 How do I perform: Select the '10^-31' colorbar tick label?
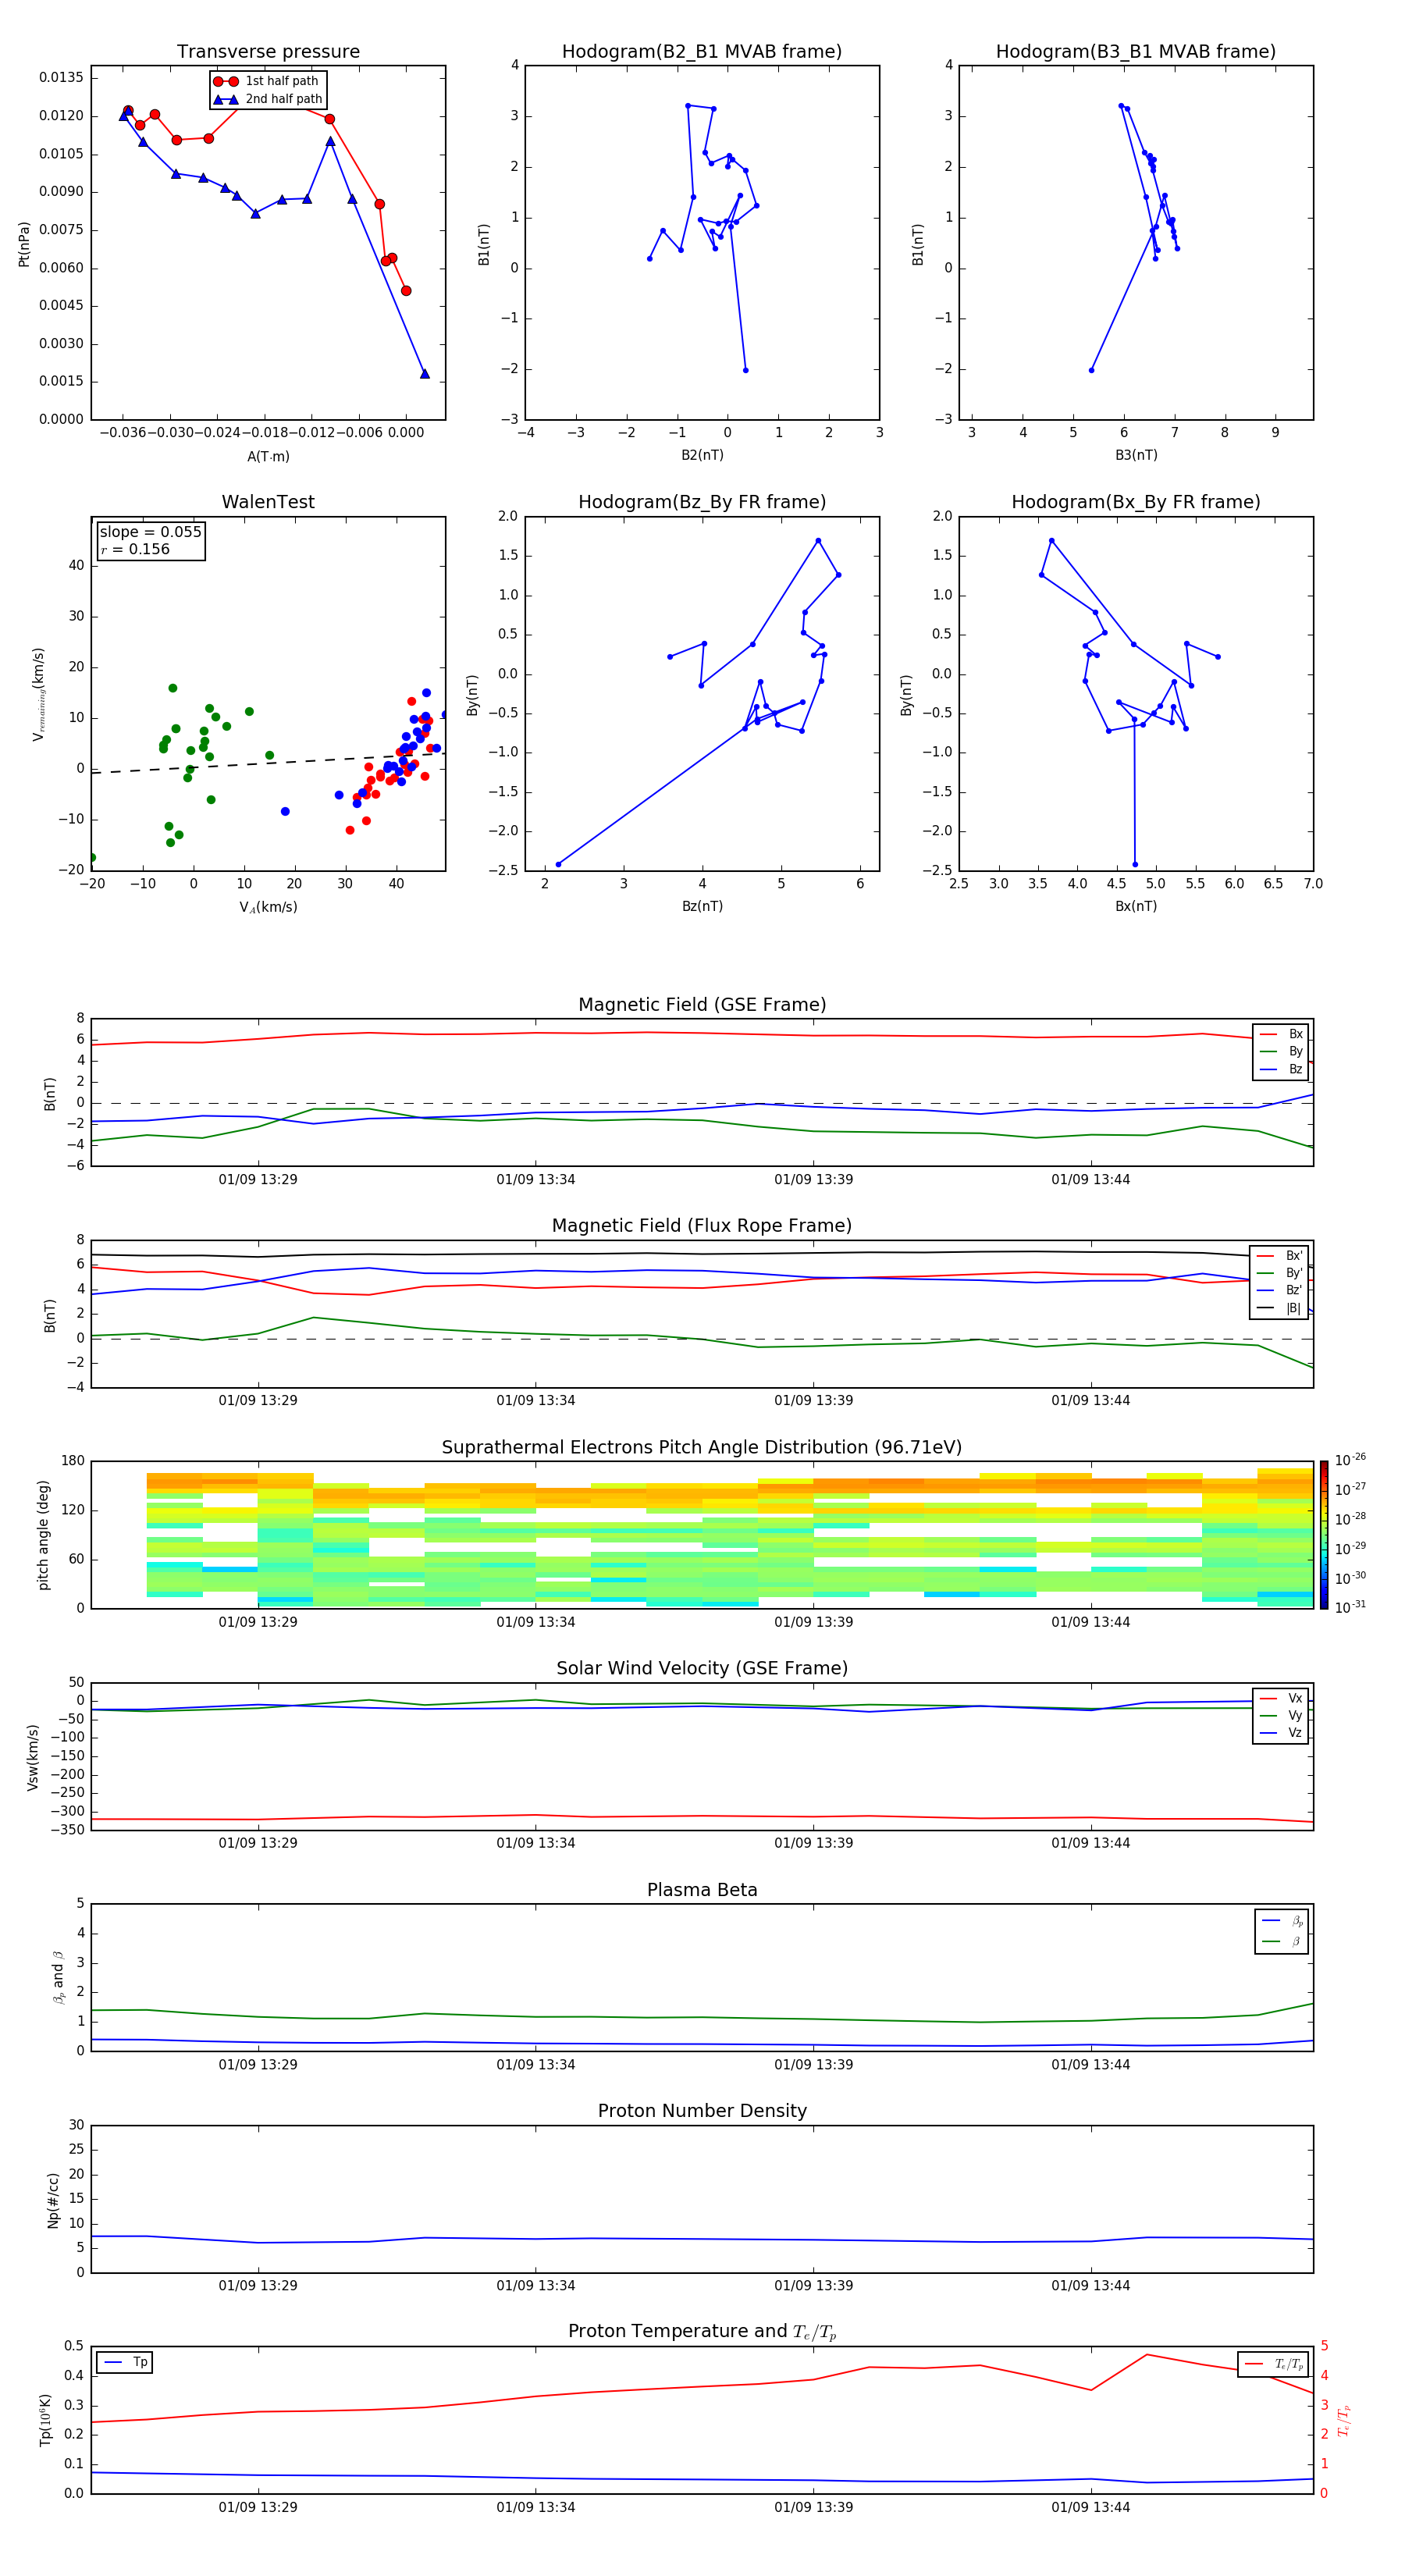(x=1350, y=1607)
